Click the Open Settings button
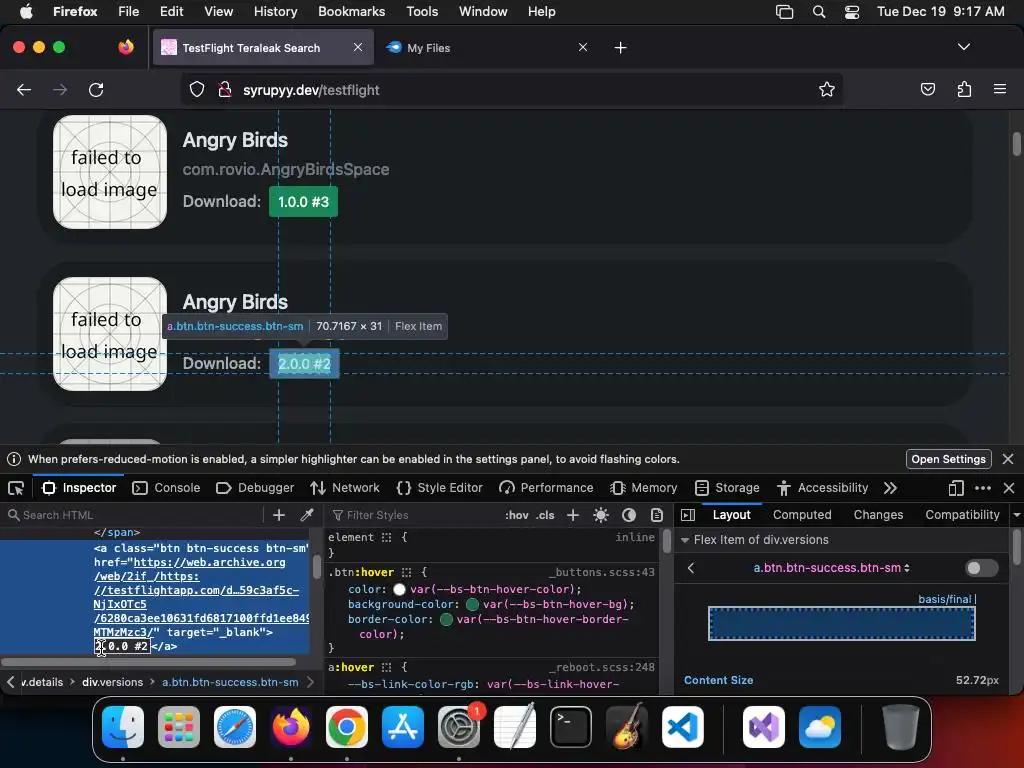 point(948,459)
